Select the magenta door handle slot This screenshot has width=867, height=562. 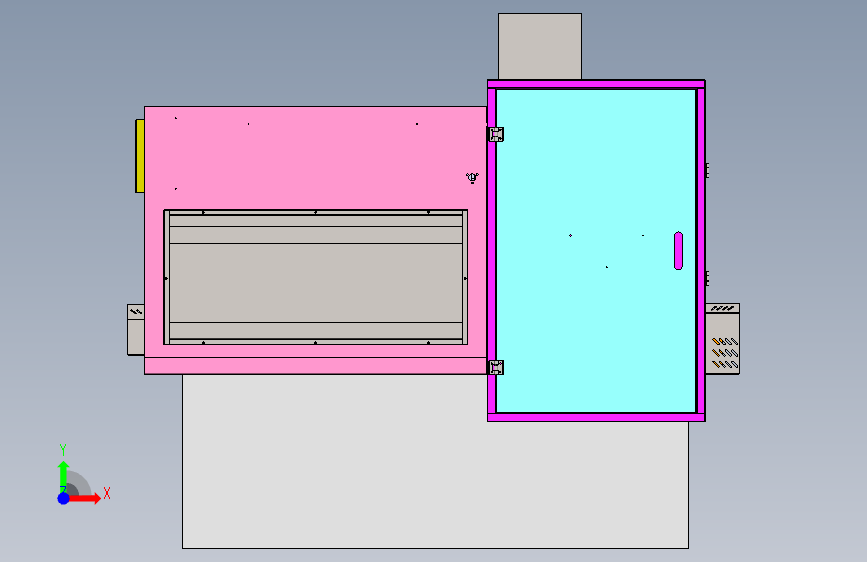point(678,251)
